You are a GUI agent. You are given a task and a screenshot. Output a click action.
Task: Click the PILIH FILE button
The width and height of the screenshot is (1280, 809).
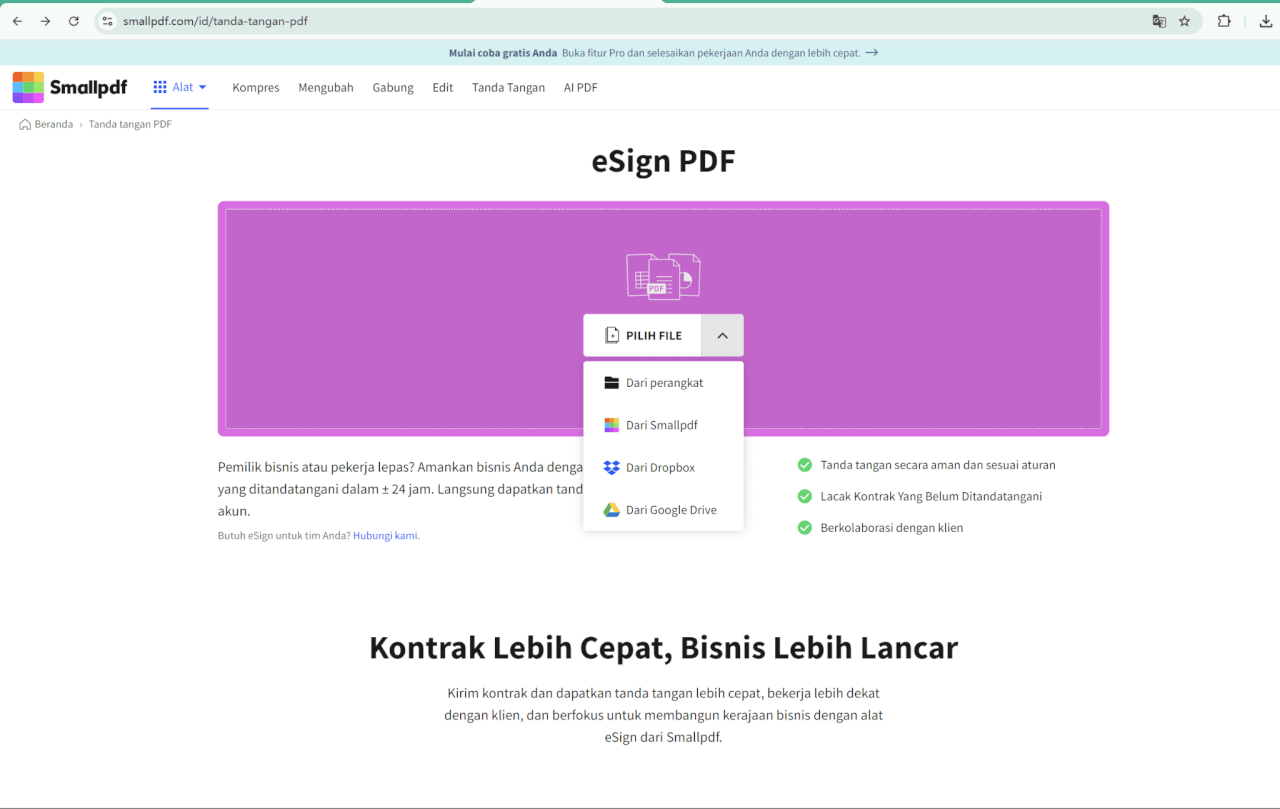tap(643, 335)
